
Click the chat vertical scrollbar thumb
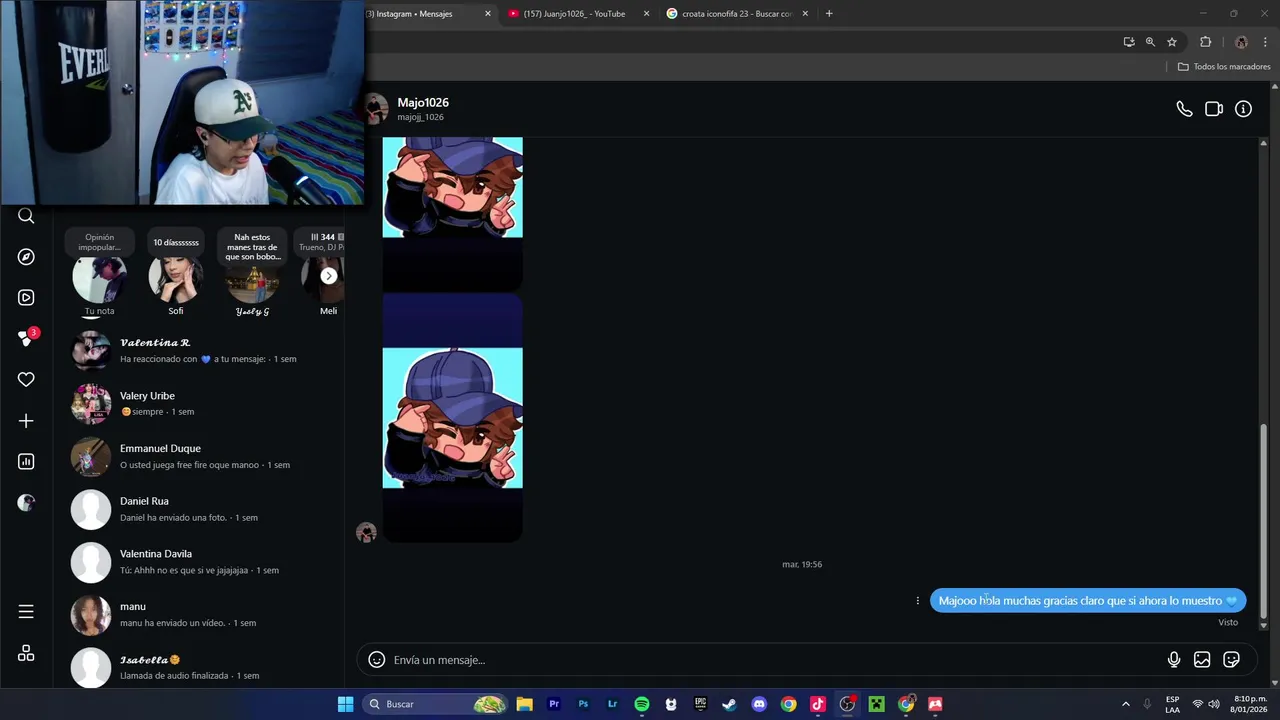pos(1263,520)
